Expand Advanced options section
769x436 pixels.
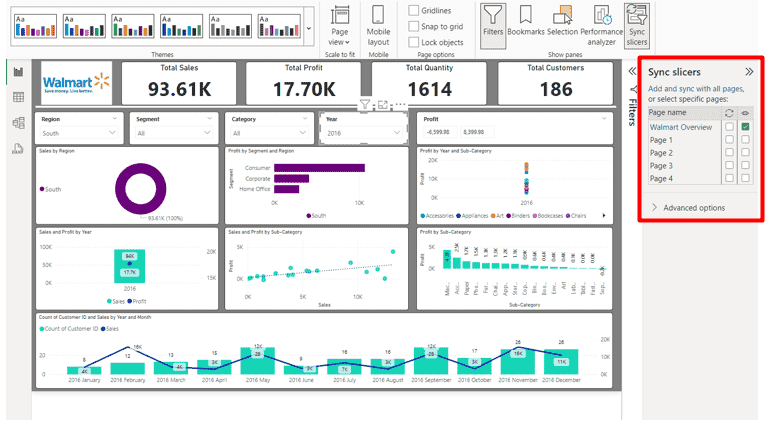point(689,207)
